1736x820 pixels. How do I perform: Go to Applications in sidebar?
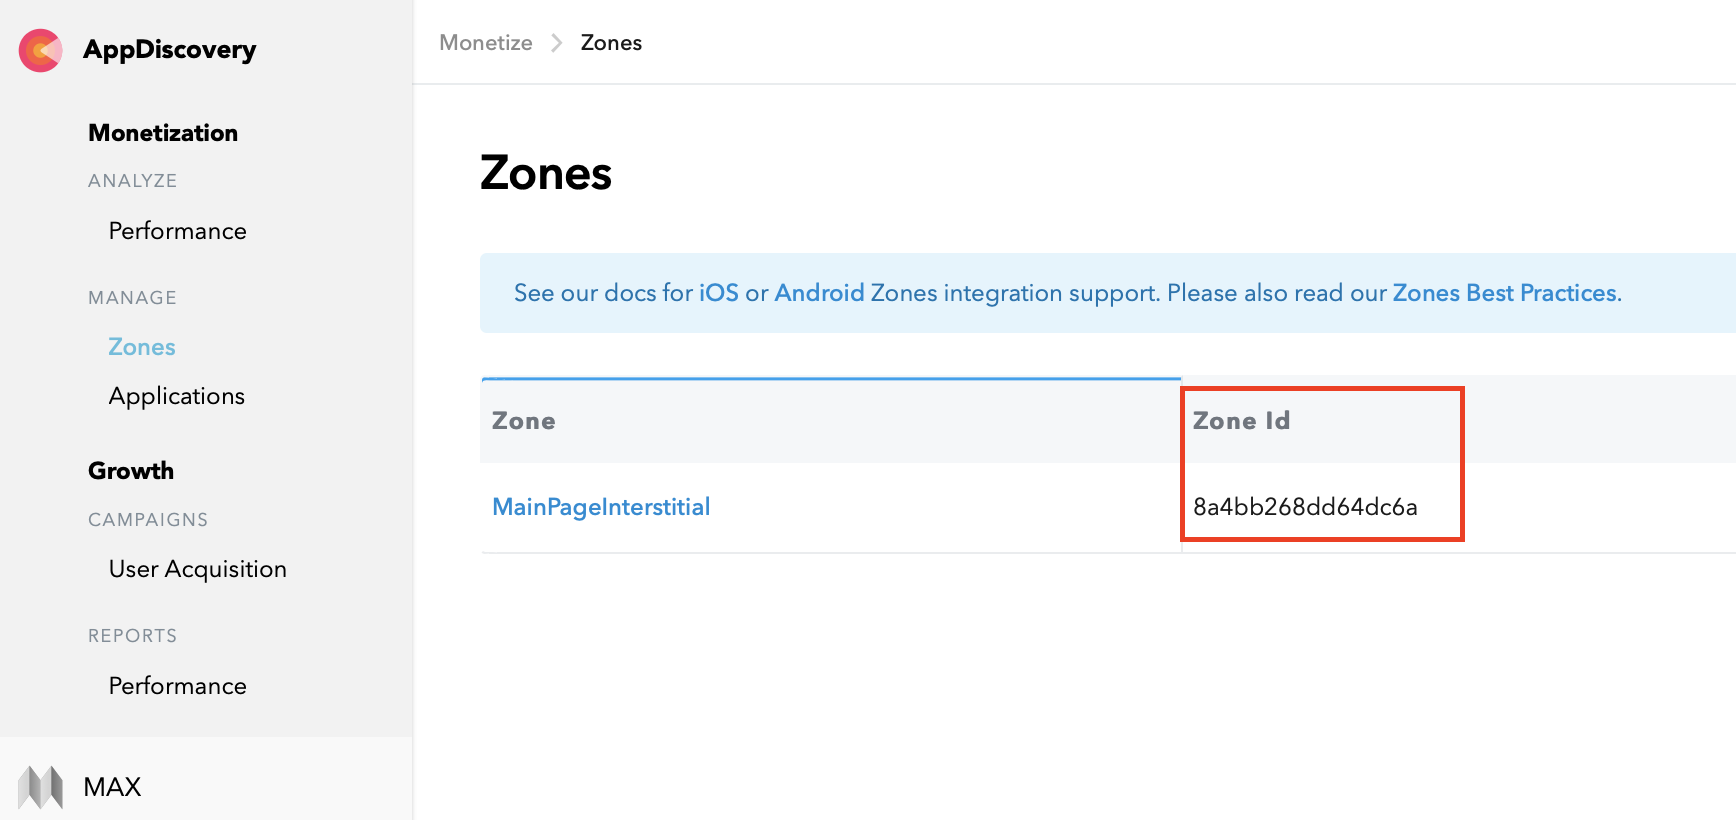pos(177,396)
